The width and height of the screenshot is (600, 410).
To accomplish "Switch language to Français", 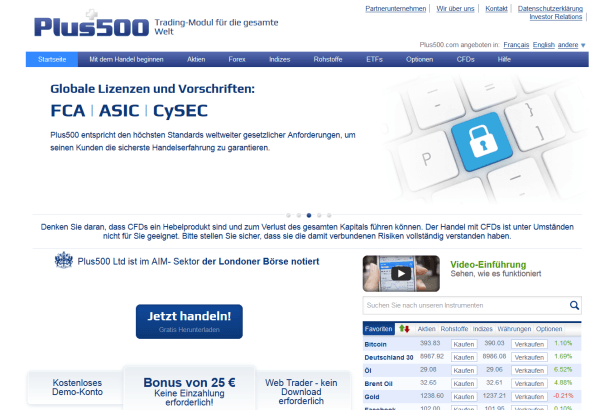I will (x=516, y=45).
